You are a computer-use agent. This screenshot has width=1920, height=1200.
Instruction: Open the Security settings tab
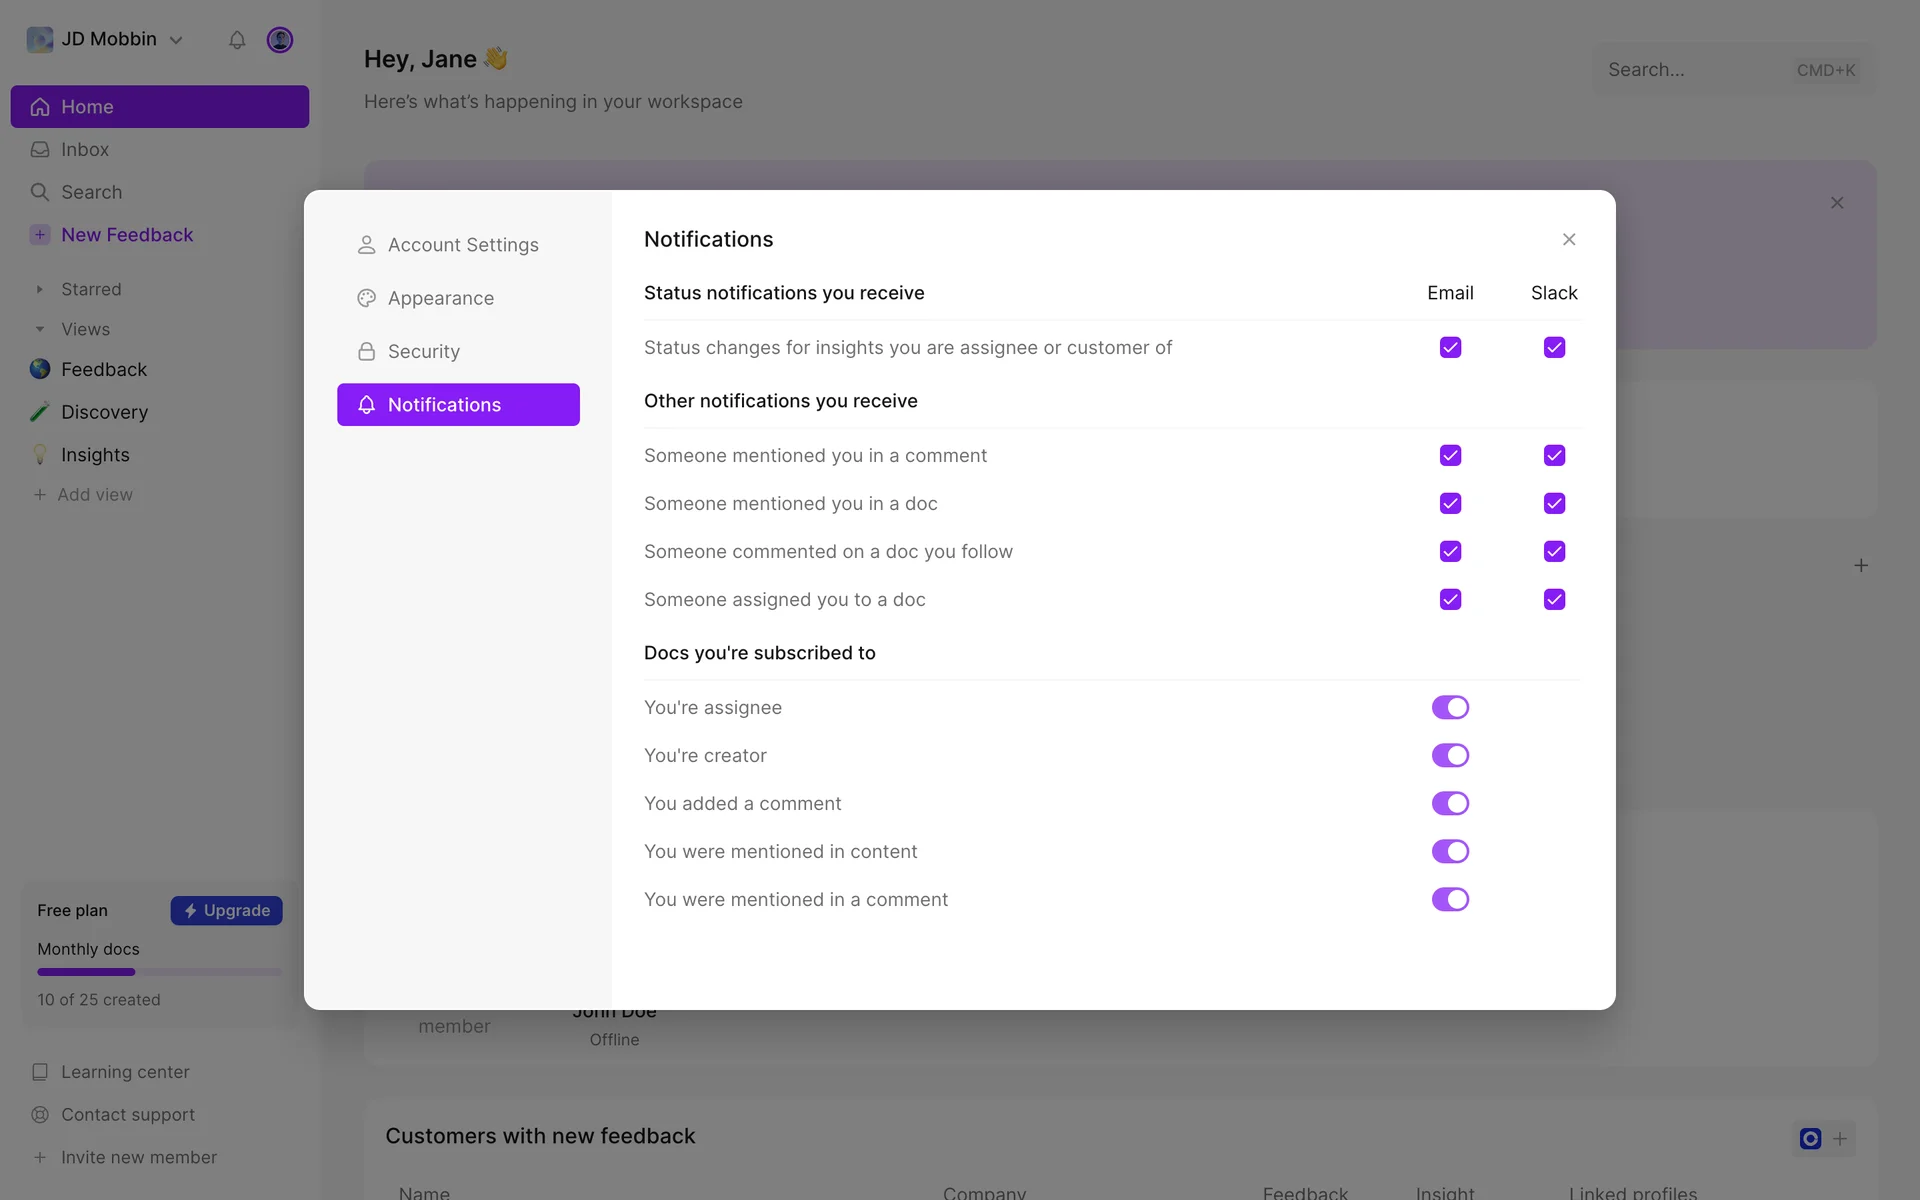(x=424, y=351)
